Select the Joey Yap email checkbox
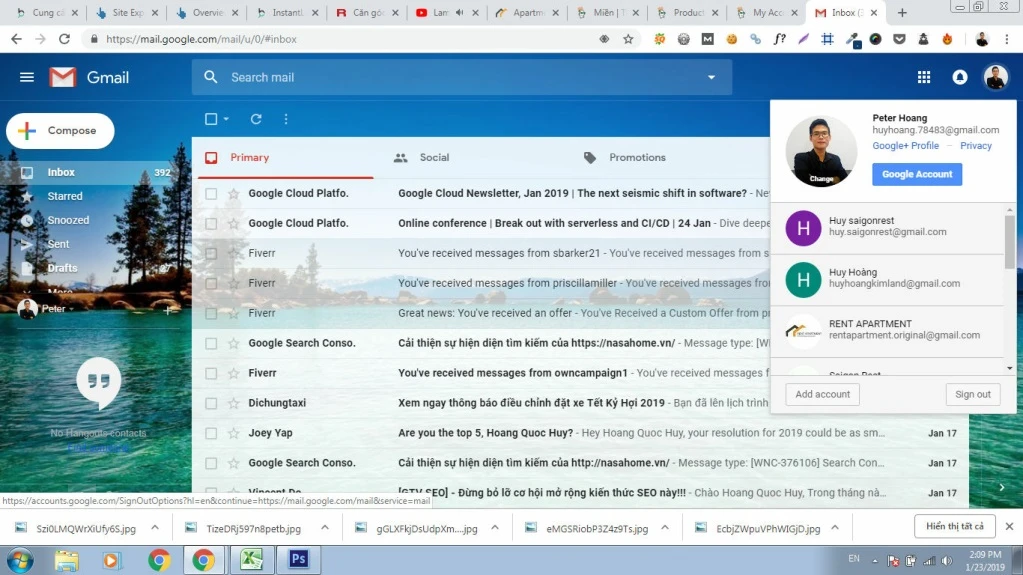The image size is (1023, 575). (211, 433)
